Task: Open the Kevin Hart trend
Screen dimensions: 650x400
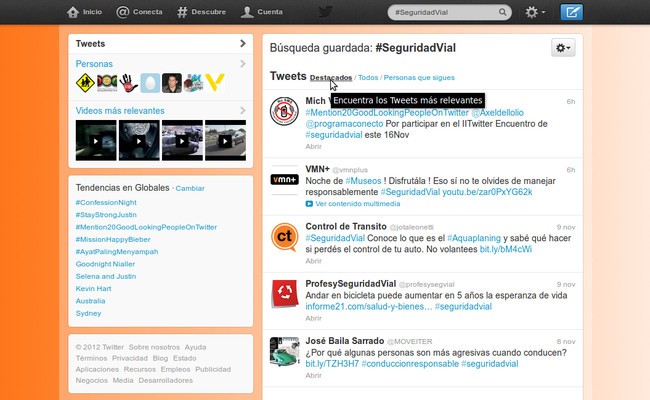Action: (93, 288)
